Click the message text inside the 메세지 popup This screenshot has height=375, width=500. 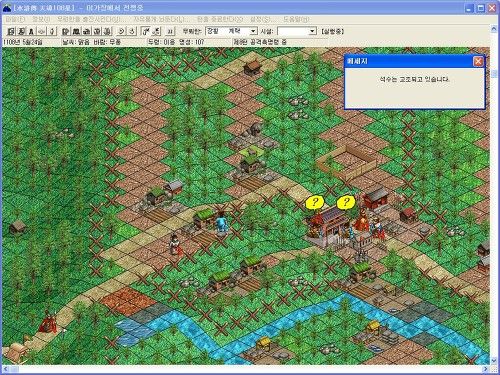pyautogui.click(x=414, y=80)
